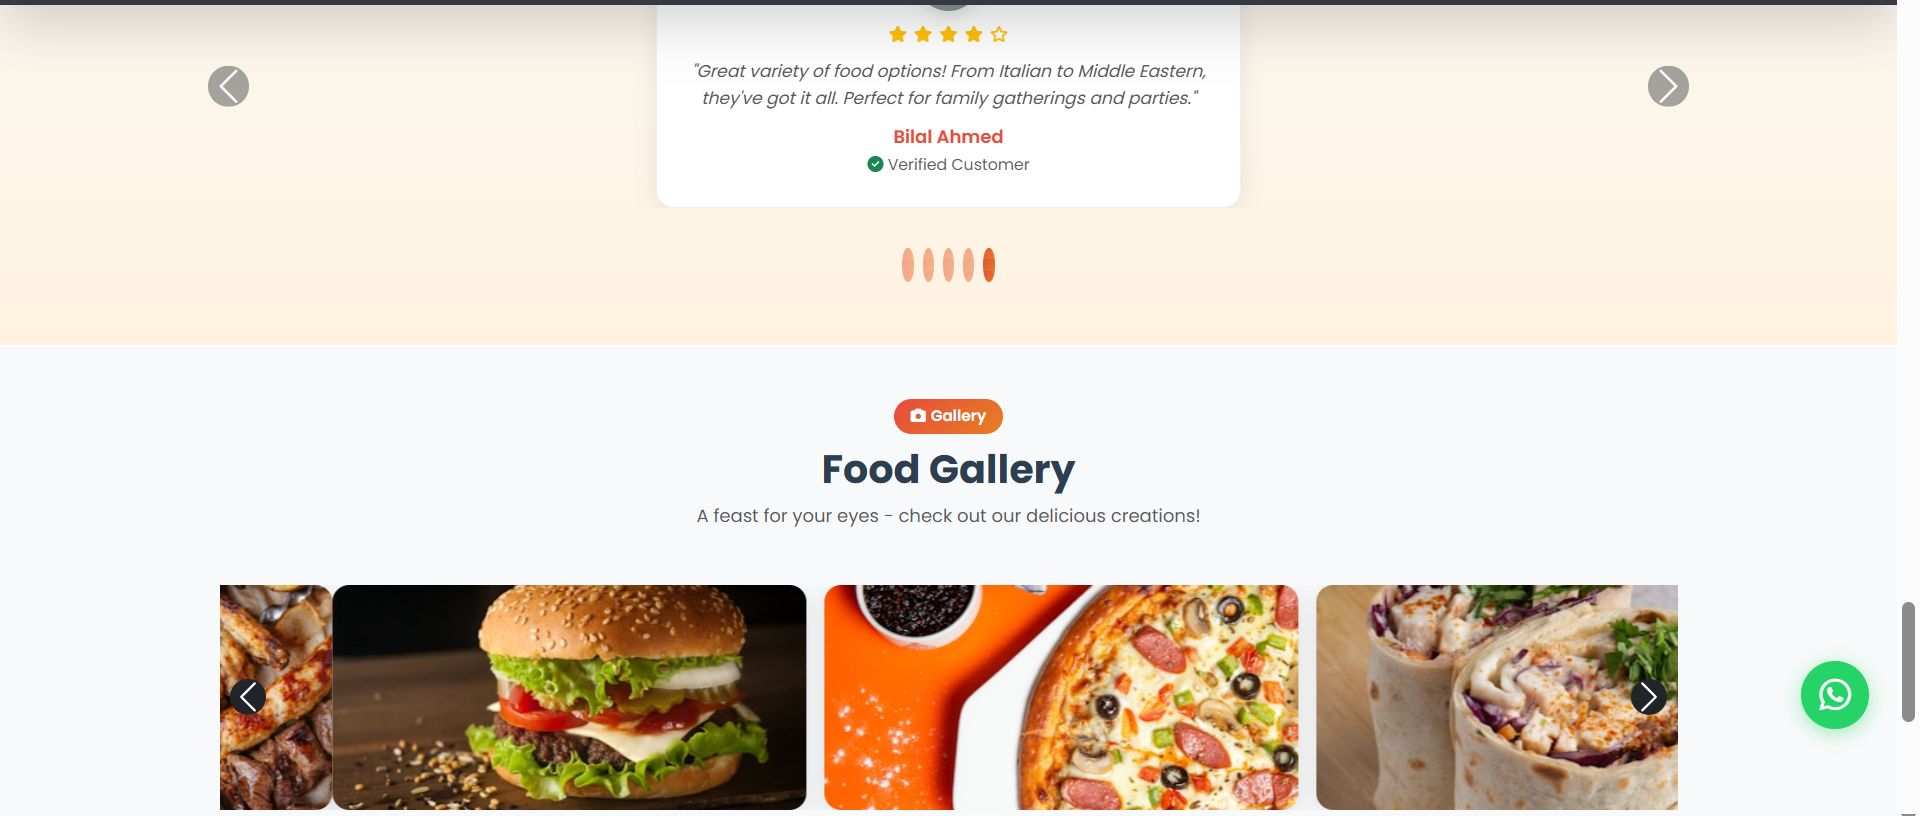The height and width of the screenshot is (816, 1920).
Task: Open the pizza gallery photo
Action: click(x=1061, y=697)
